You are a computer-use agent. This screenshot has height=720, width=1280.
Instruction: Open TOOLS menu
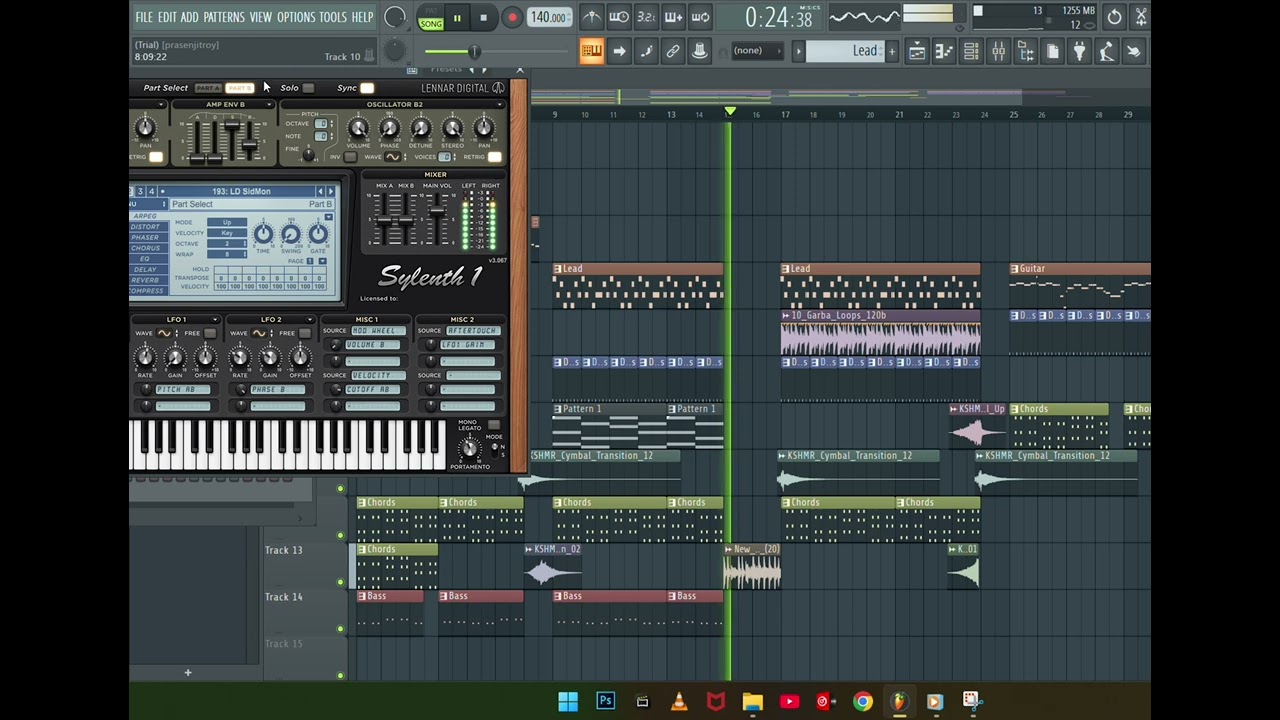point(333,17)
